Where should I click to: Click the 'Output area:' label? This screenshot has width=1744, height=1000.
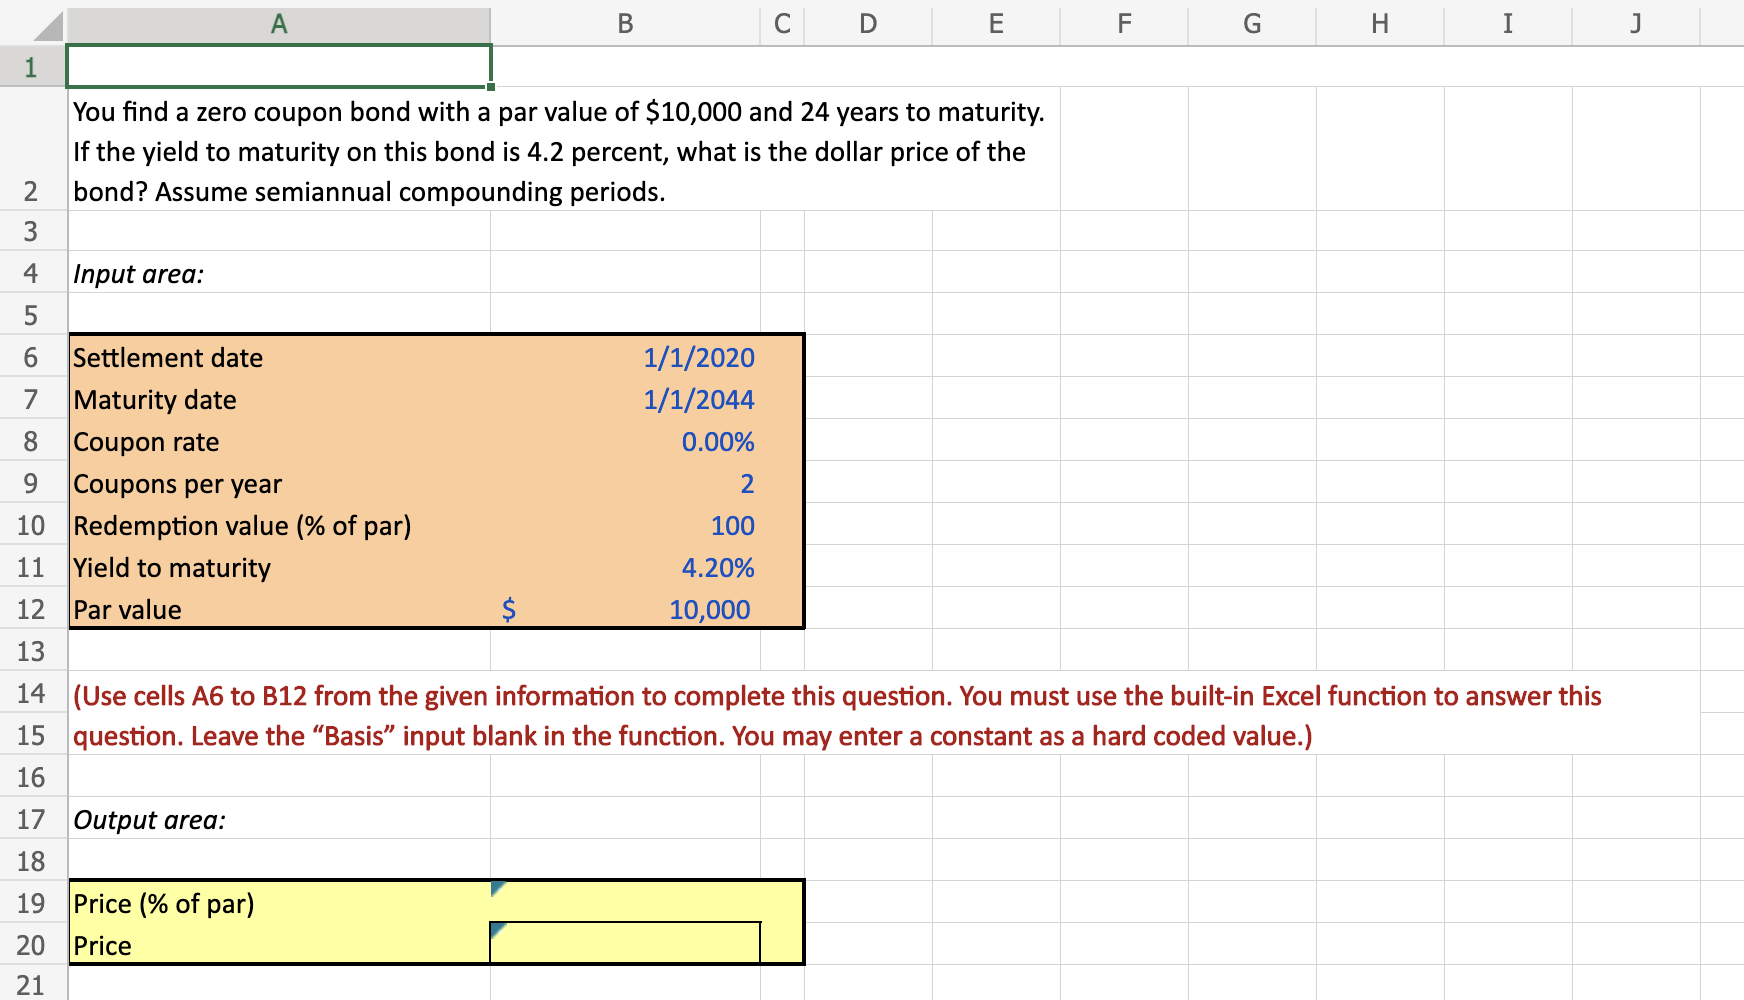pyautogui.click(x=149, y=820)
